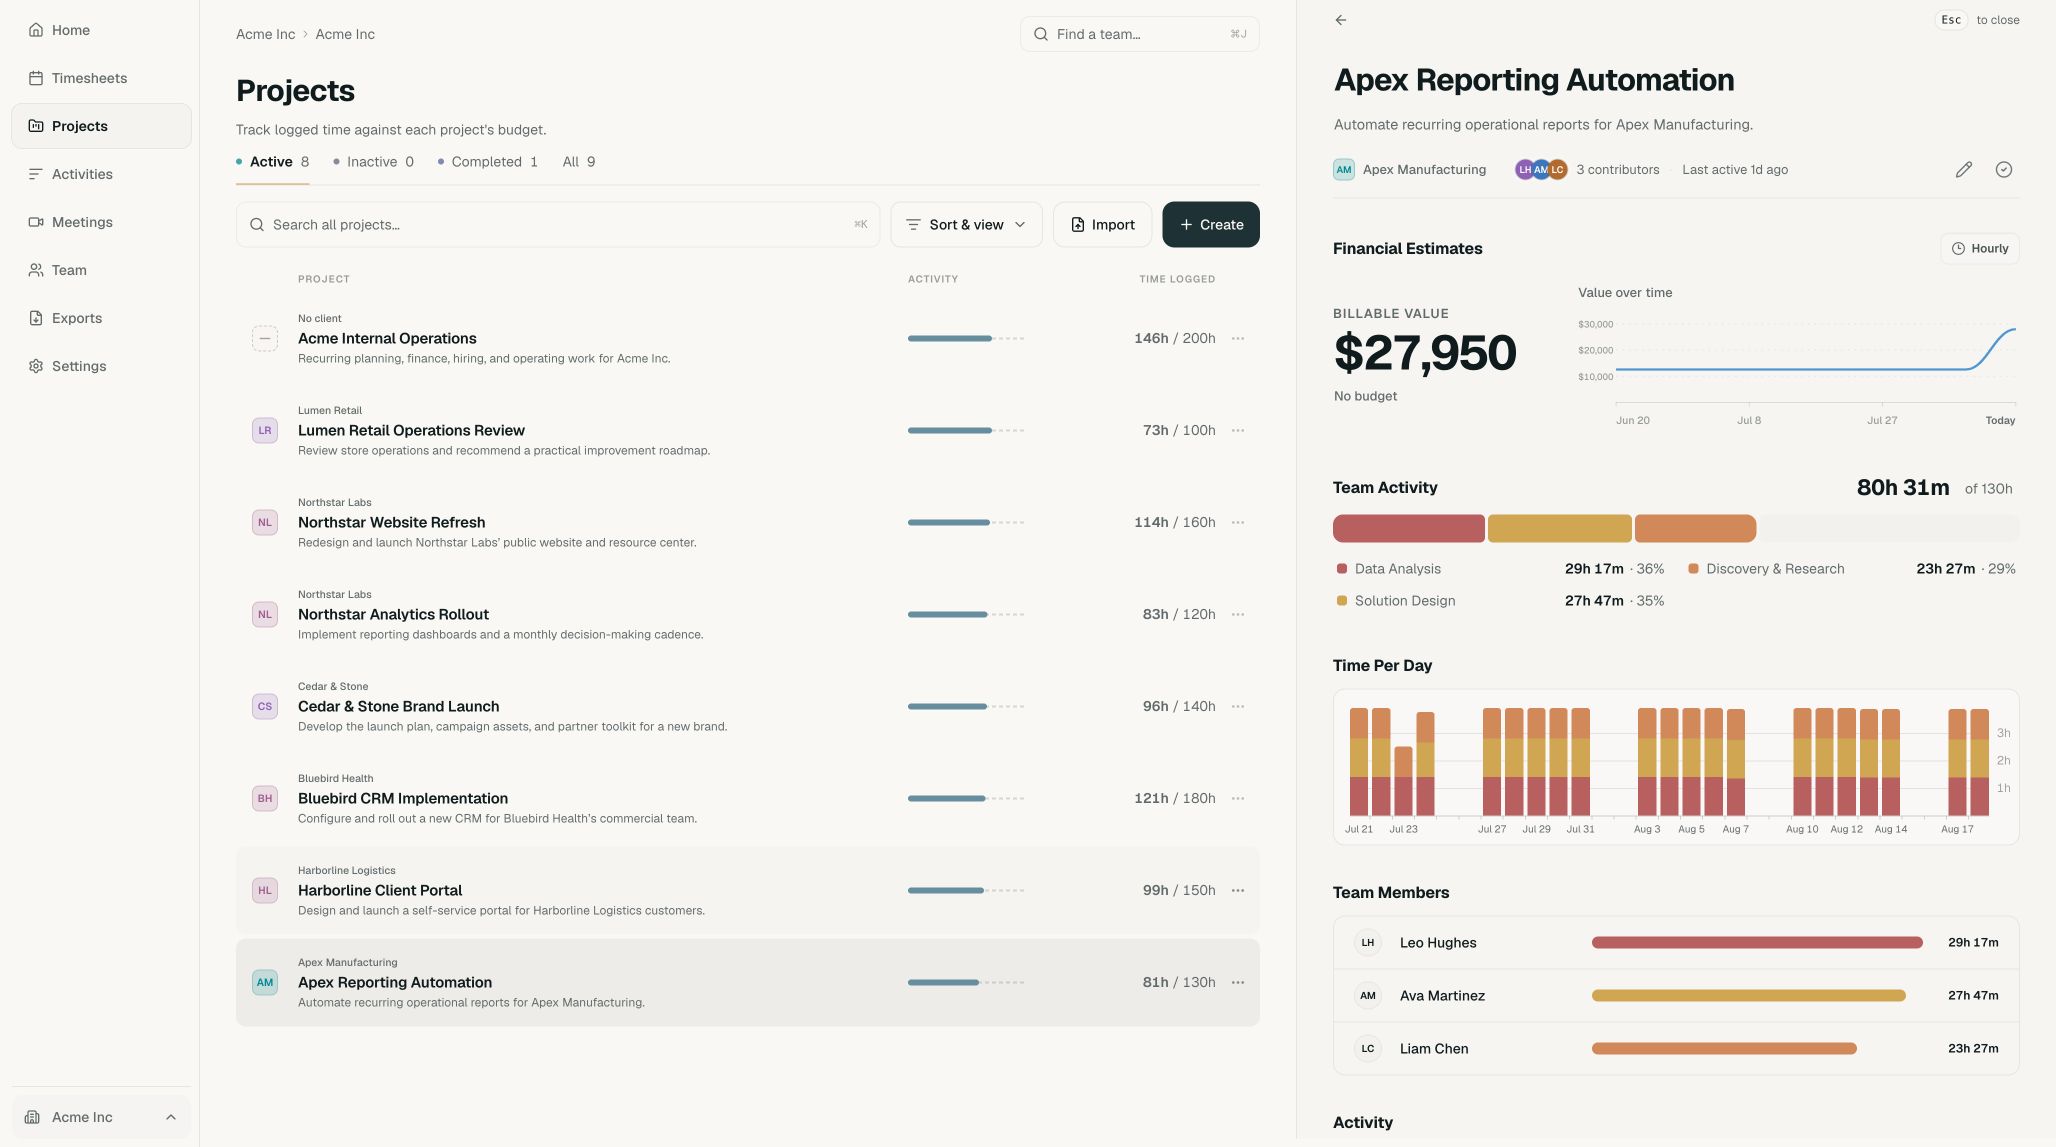The width and height of the screenshot is (2056, 1147).
Task: Show Completed projects tab
Action: click(x=487, y=162)
